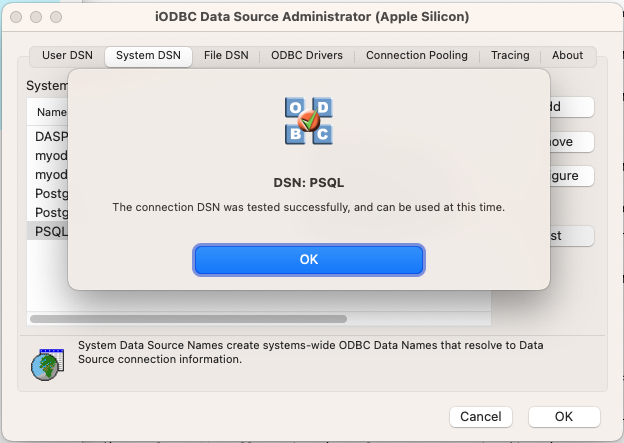Click the horizontal scrollbar under DSN list
The height and width of the screenshot is (443, 624).
pyautogui.click(x=188, y=319)
